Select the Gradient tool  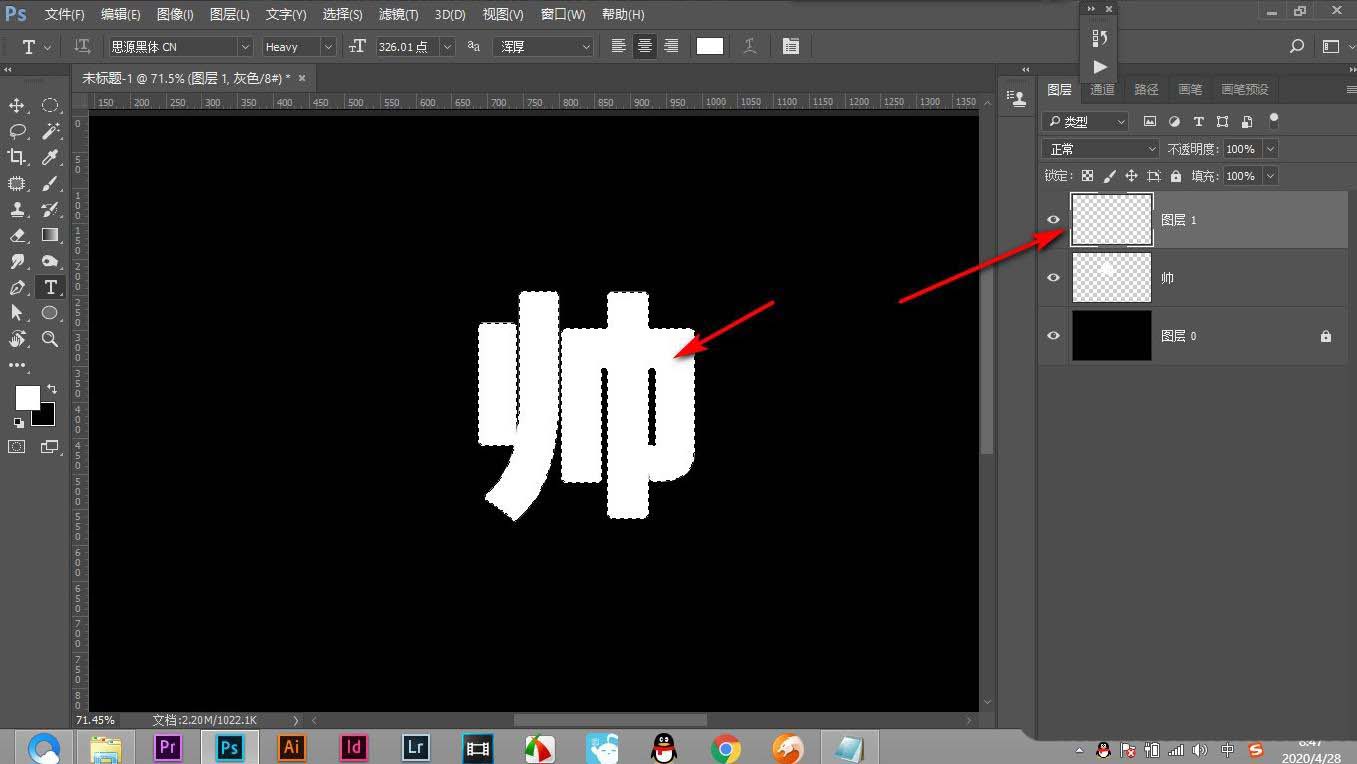coord(50,235)
